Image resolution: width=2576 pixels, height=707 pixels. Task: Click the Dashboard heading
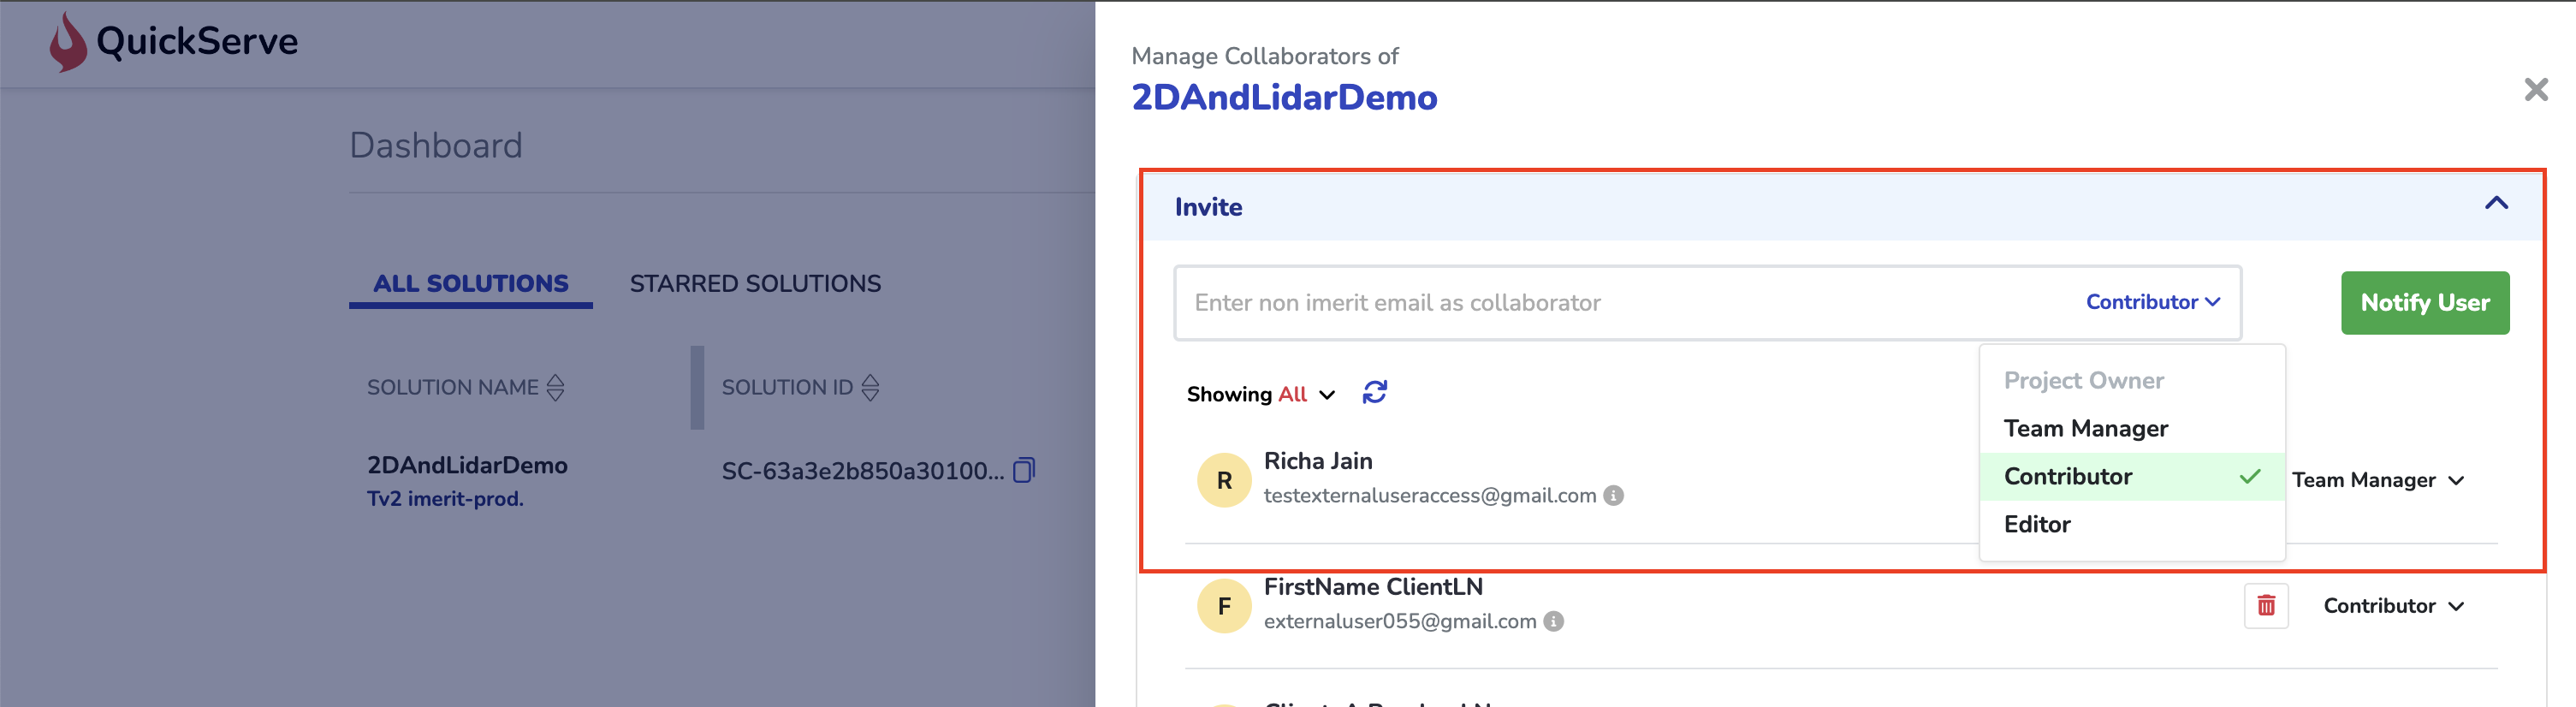[x=436, y=146]
